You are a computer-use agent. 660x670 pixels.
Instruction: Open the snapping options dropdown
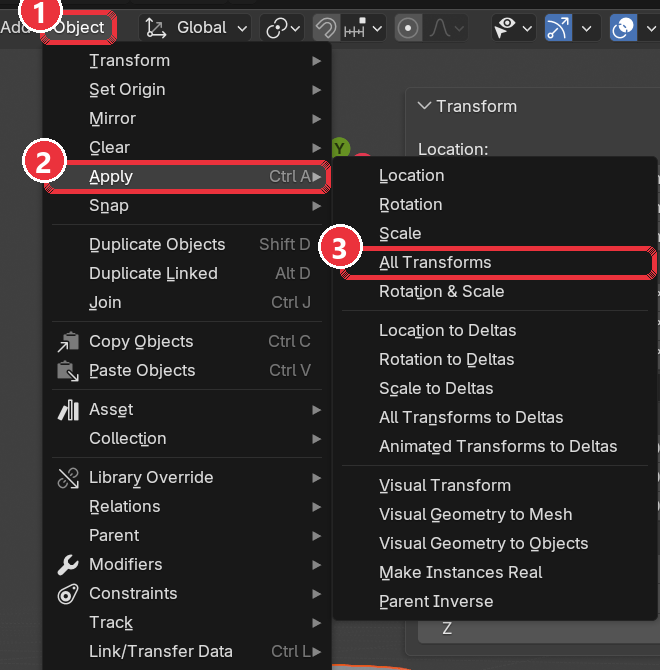click(x=363, y=28)
